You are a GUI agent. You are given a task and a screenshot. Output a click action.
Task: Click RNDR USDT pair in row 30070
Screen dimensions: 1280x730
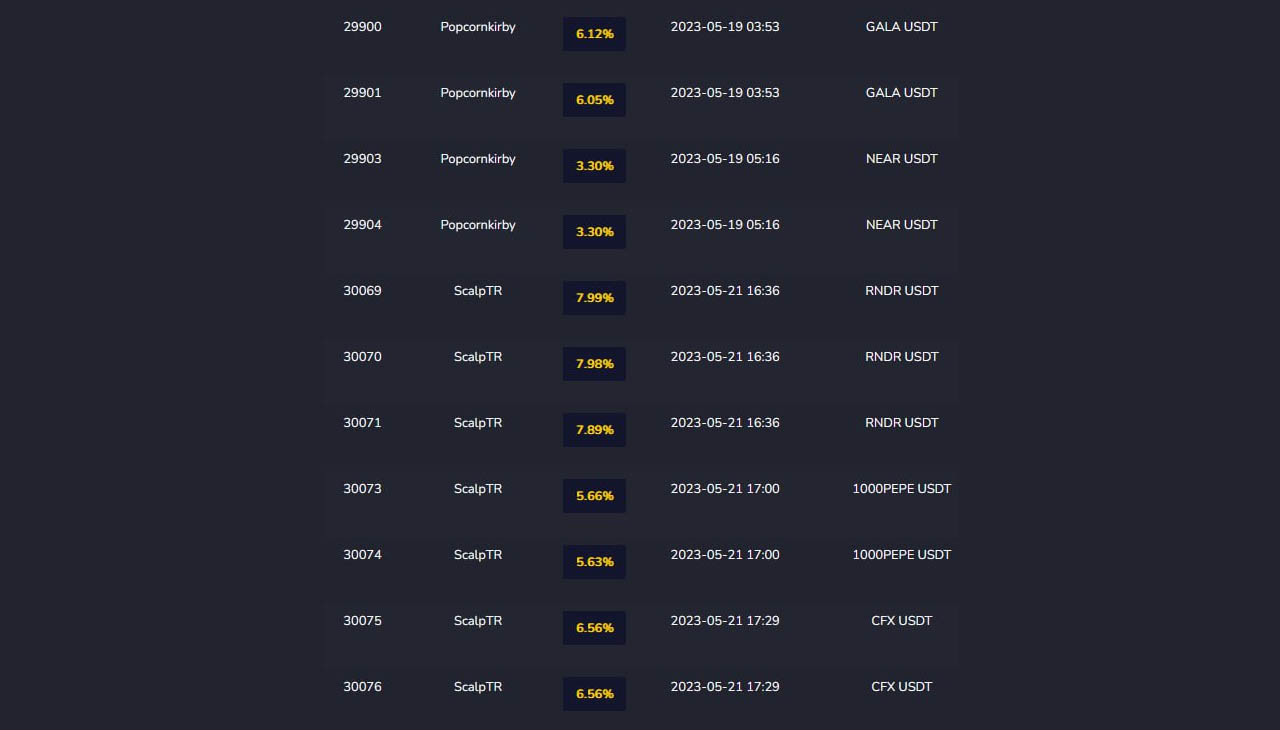coord(901,357)
